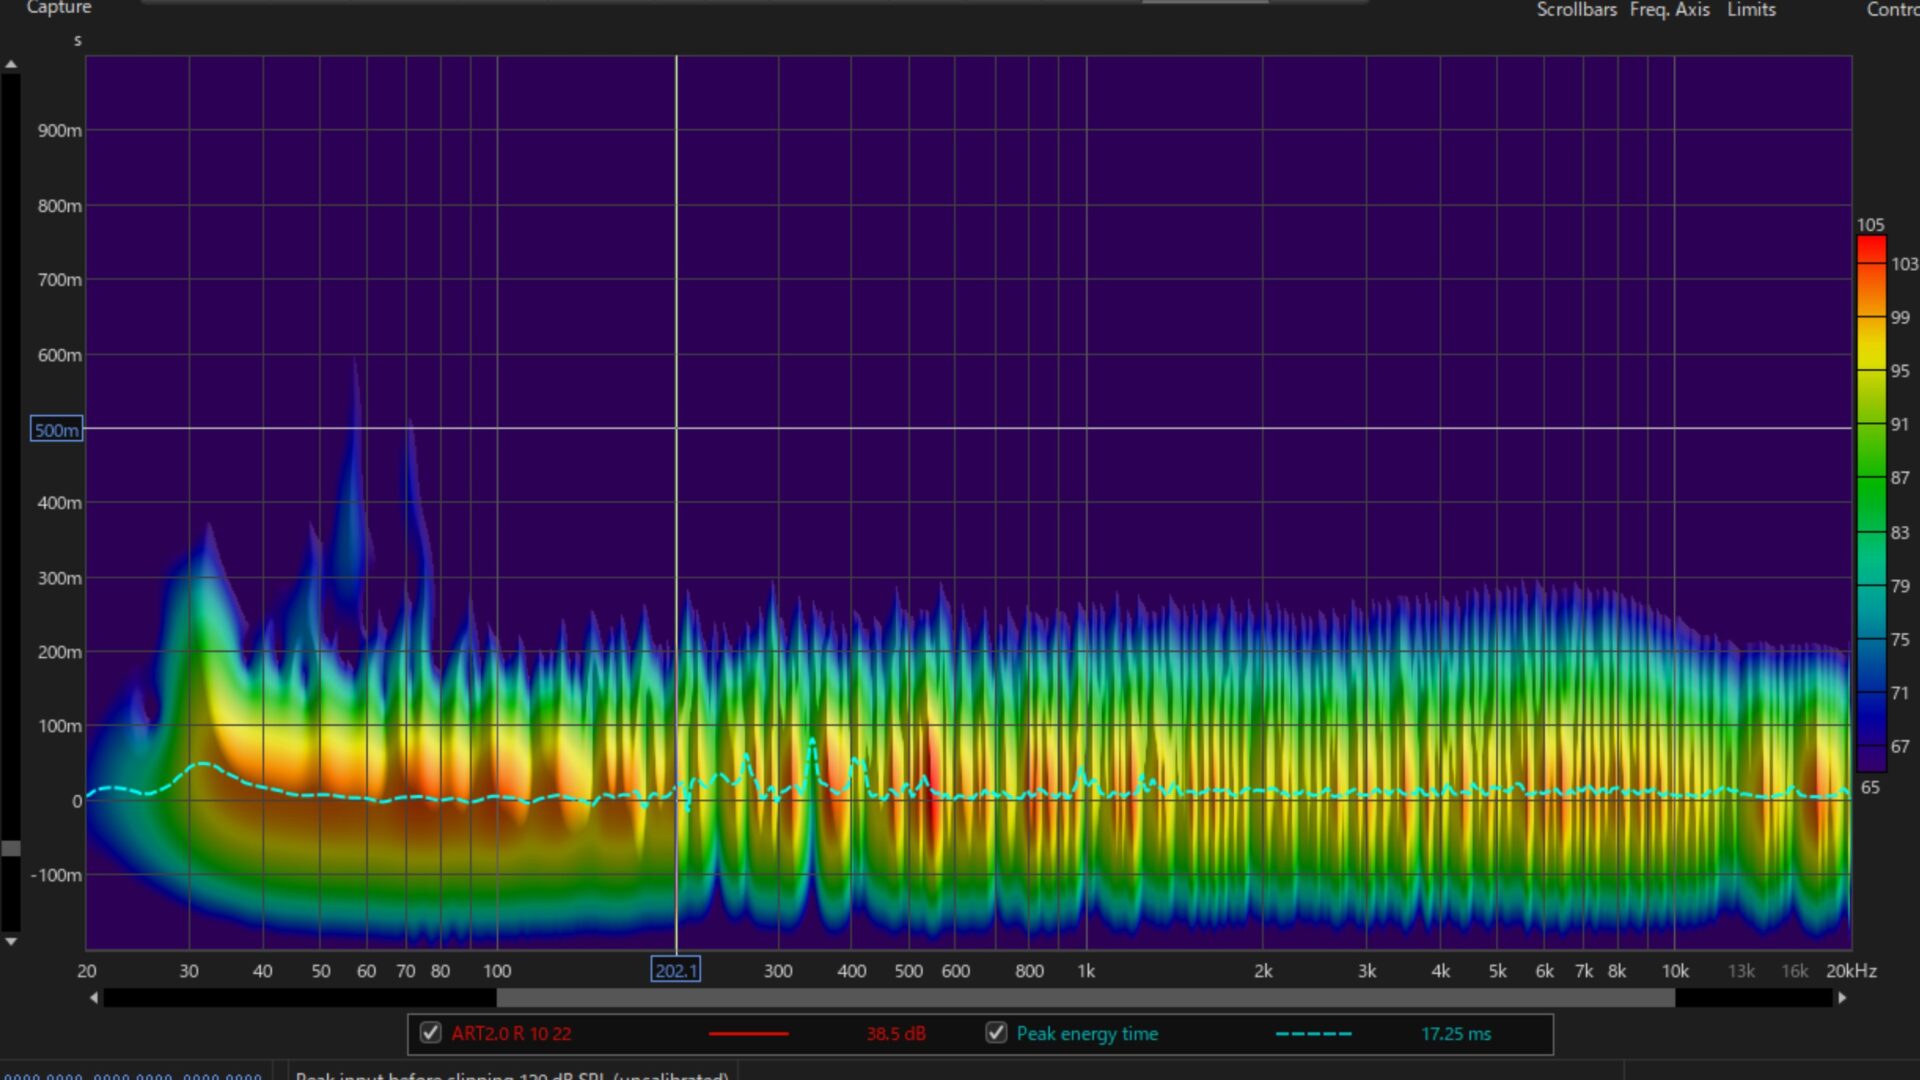1920x1080 pixels.
Task: Click the cyan dashed Peak energy line sample
Action: 1313,1034
